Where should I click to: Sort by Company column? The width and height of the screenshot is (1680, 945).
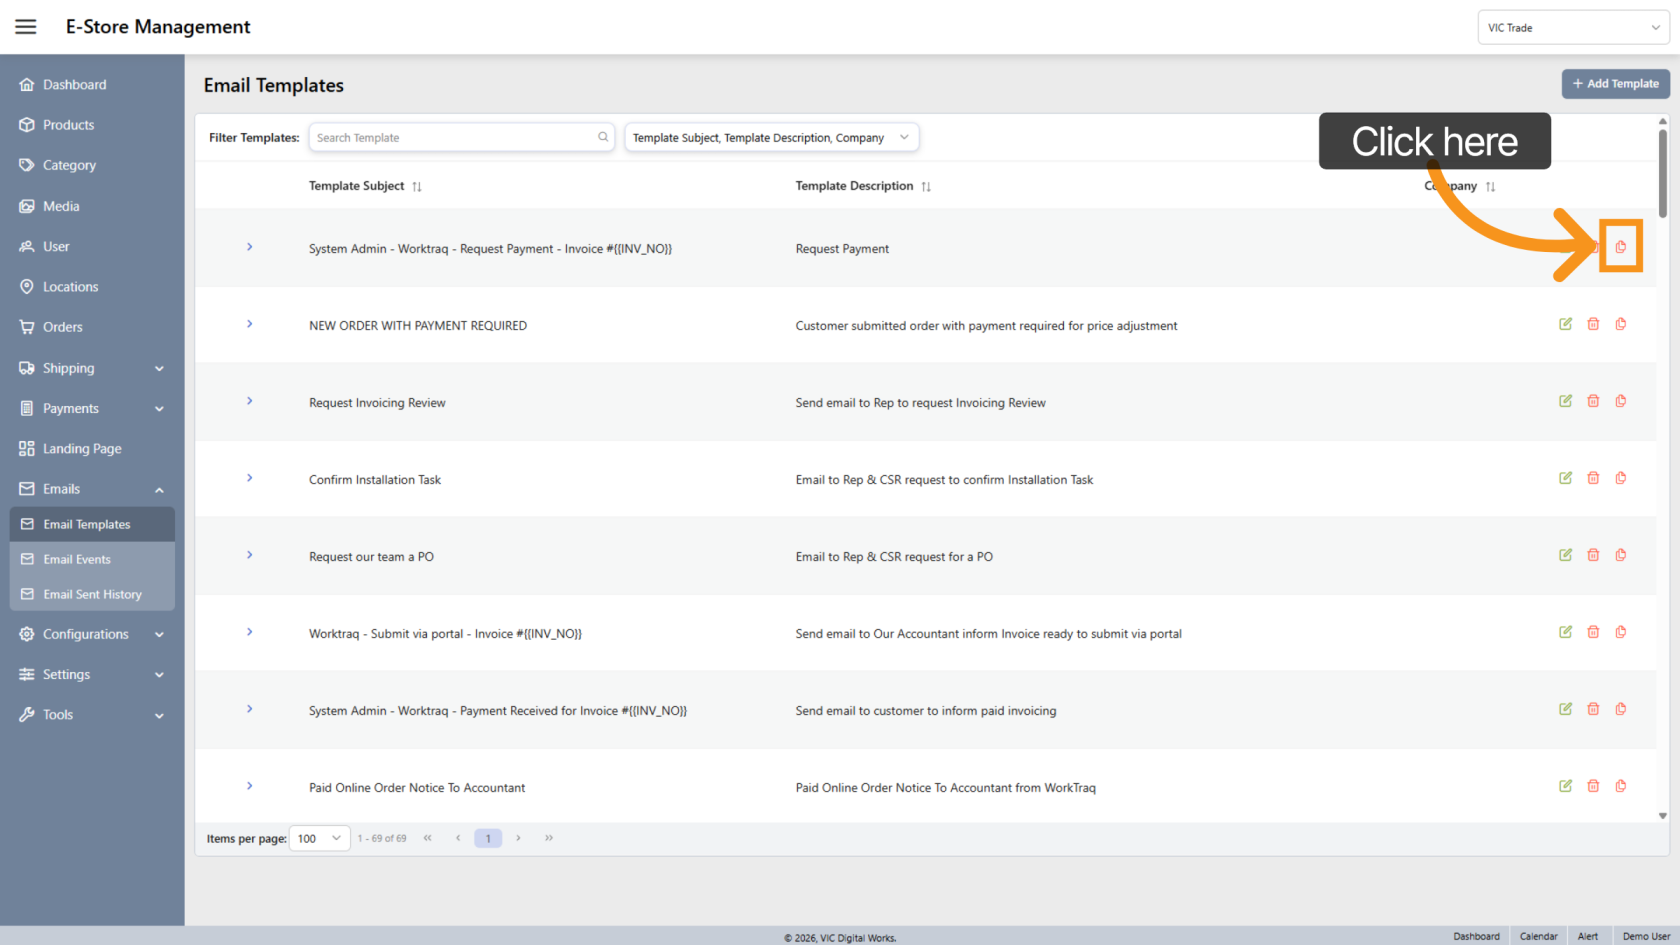tap(1490, 187)
